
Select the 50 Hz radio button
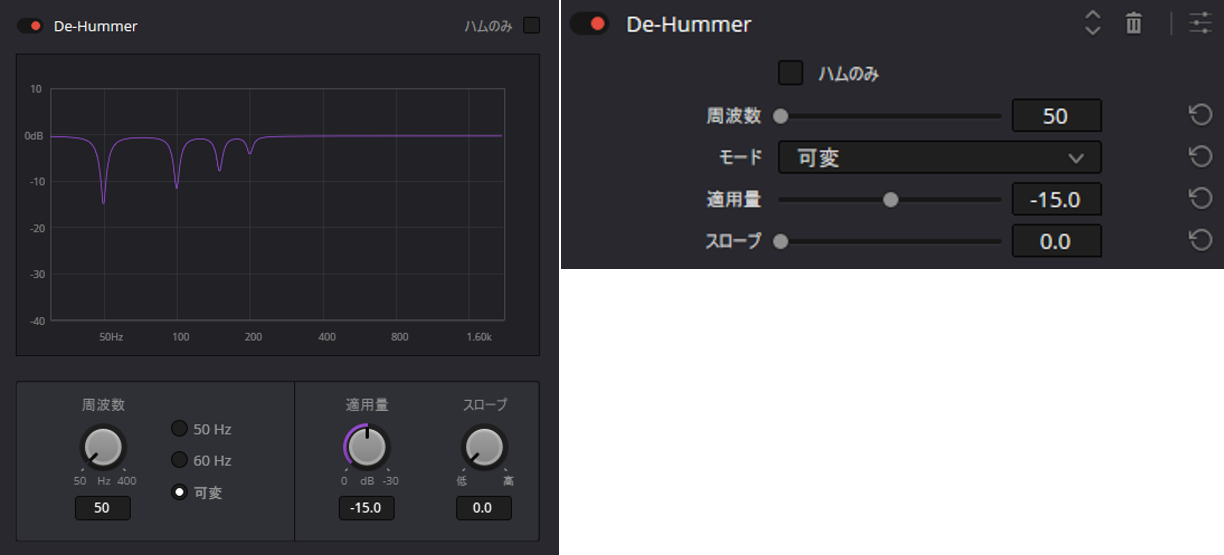pyautogui.click(x=180, y=429)
